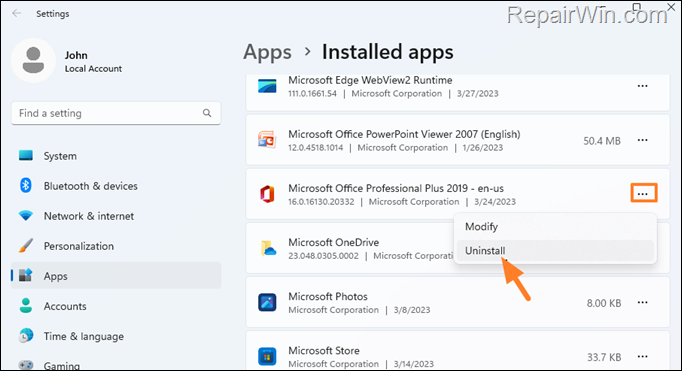This screenshot has height=371, width=682.
Task: Click the Accounts person icon
Action: [x=26, y=306]
